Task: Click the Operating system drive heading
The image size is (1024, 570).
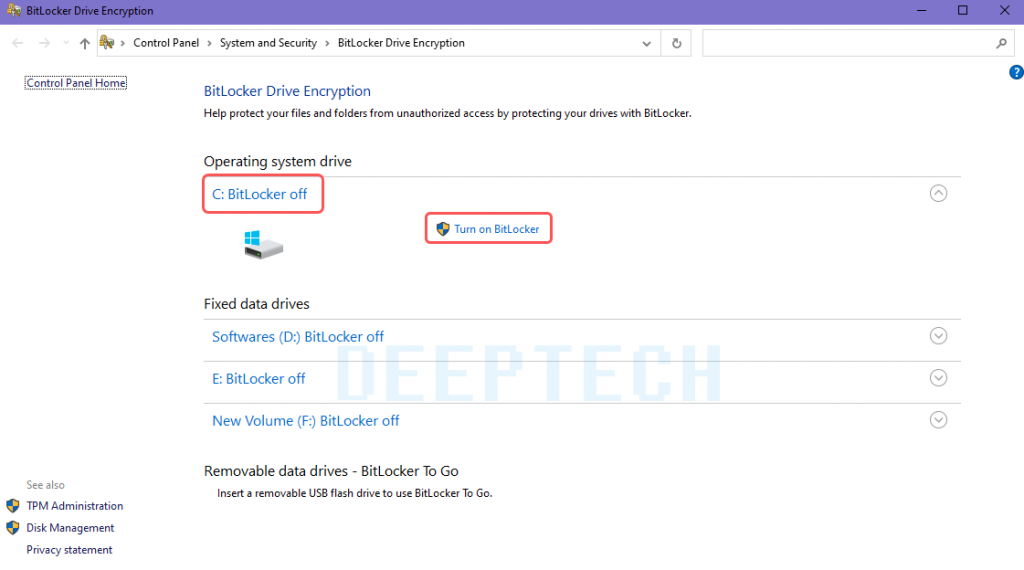Action: tap(278, 161)
